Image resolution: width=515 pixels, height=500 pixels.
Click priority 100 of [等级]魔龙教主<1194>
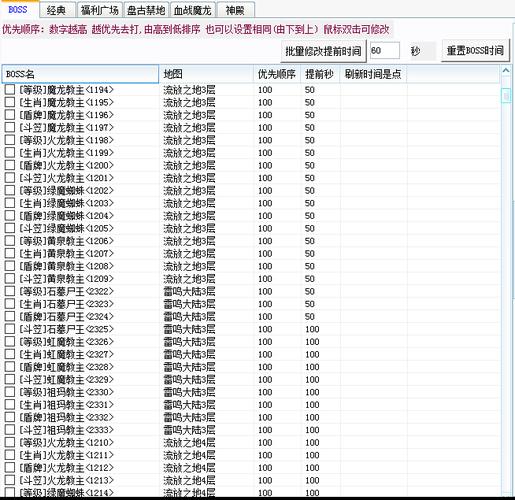[x=265, y=90]
